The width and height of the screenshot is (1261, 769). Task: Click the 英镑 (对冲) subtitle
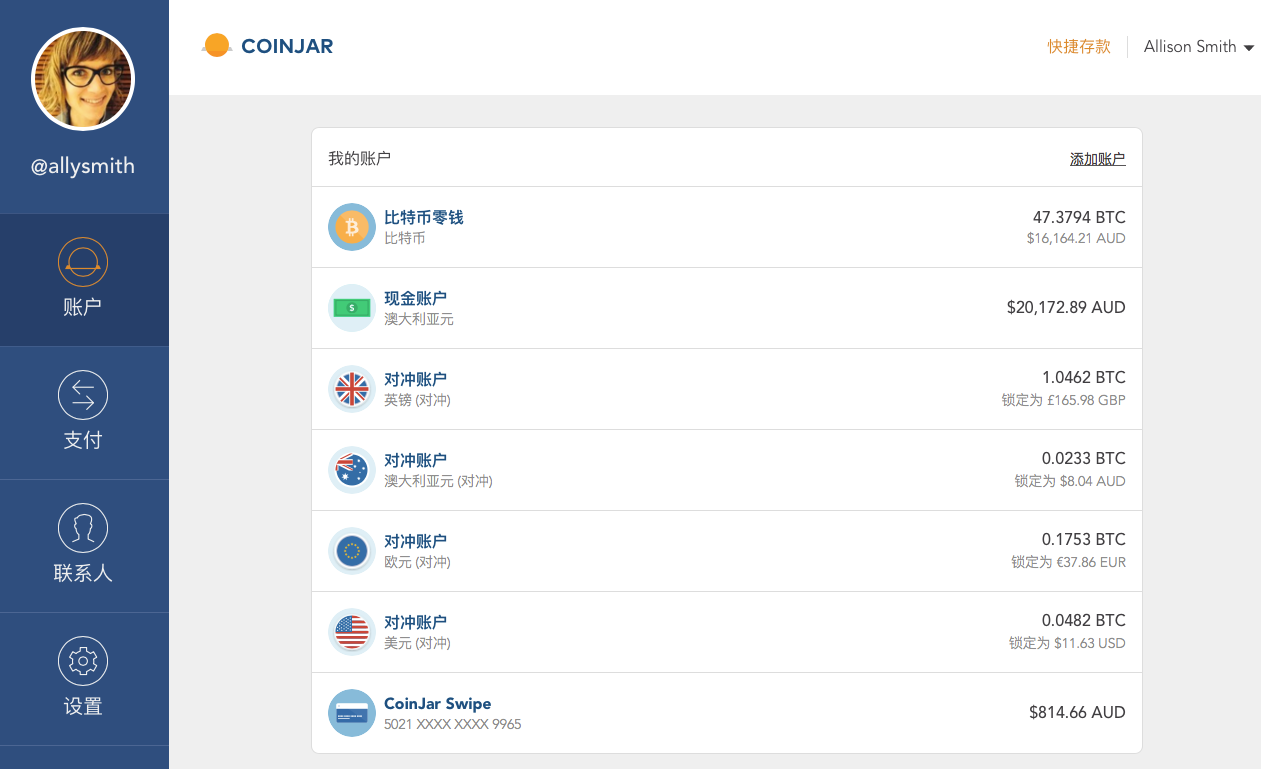point(417,400)
